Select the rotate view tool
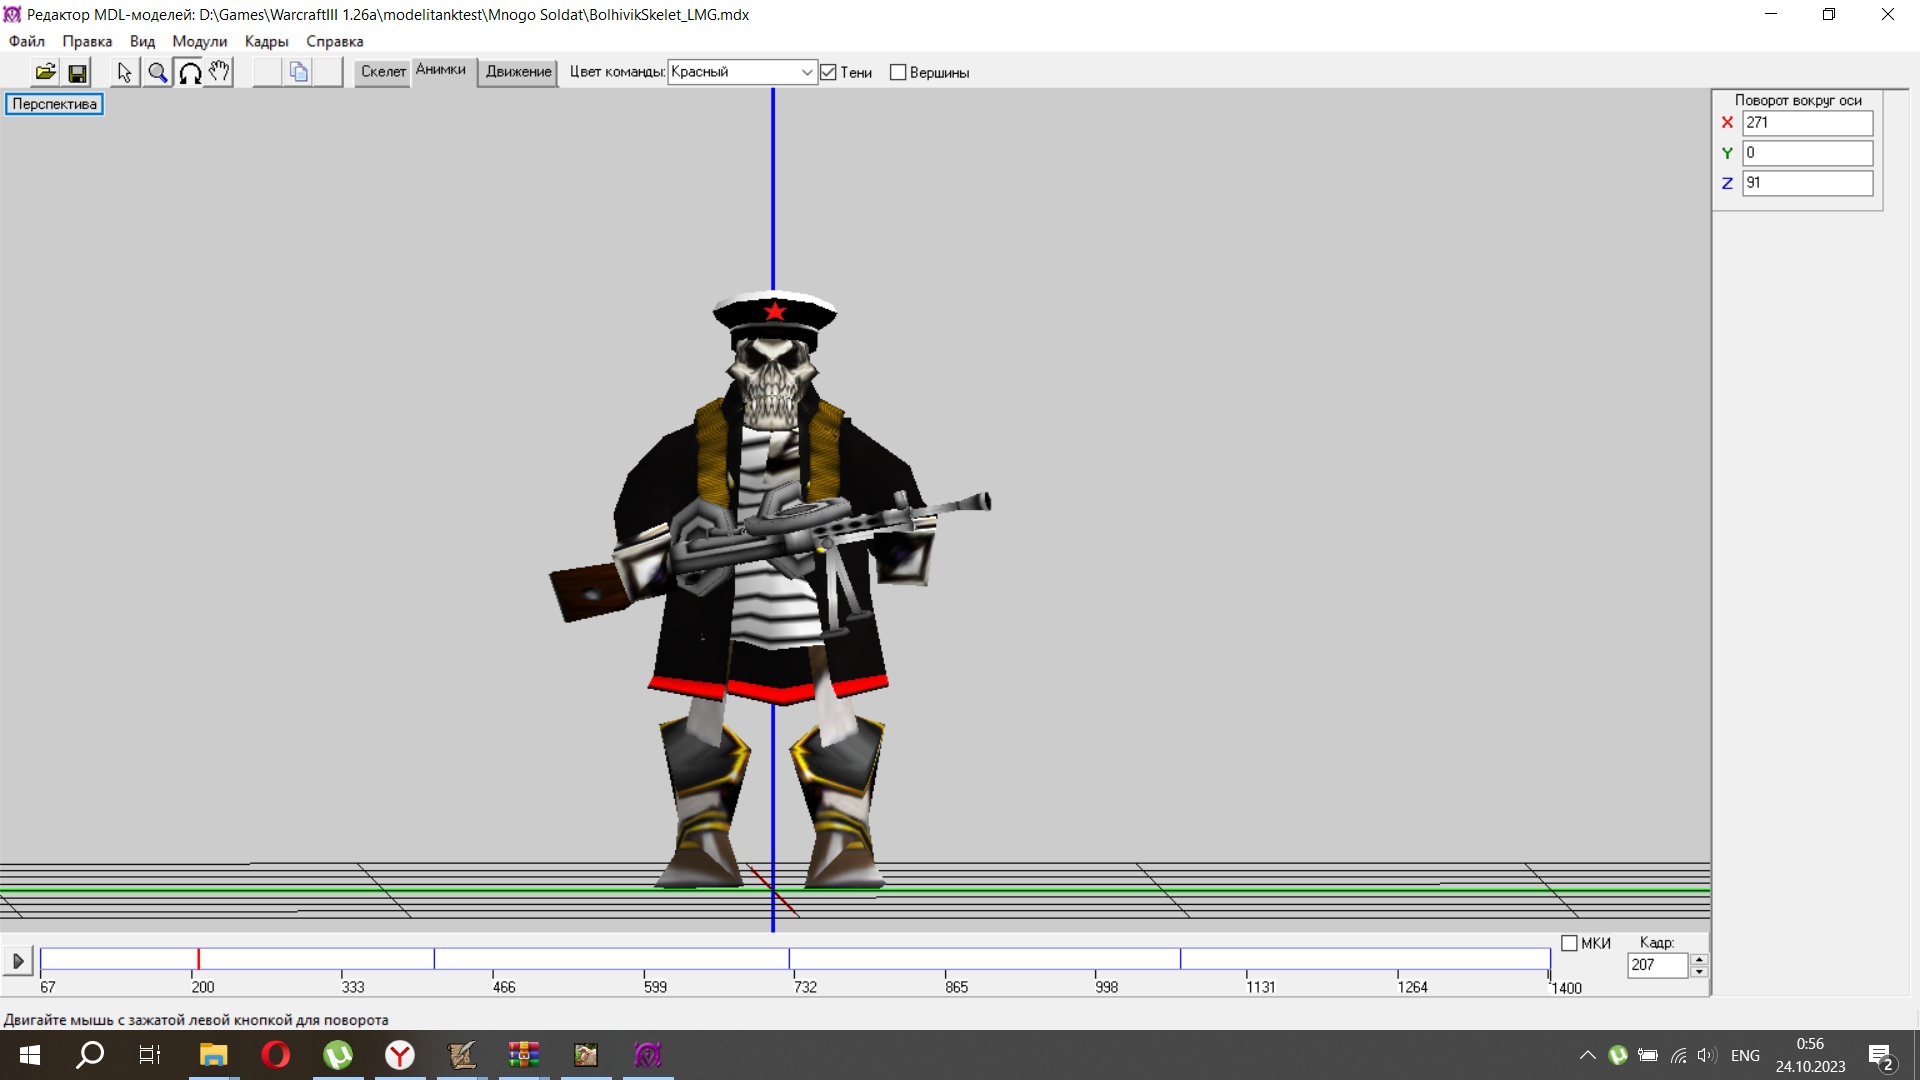Image resolution: width=1920 pixels, height=1080 pixels. [x=189, y=72]
